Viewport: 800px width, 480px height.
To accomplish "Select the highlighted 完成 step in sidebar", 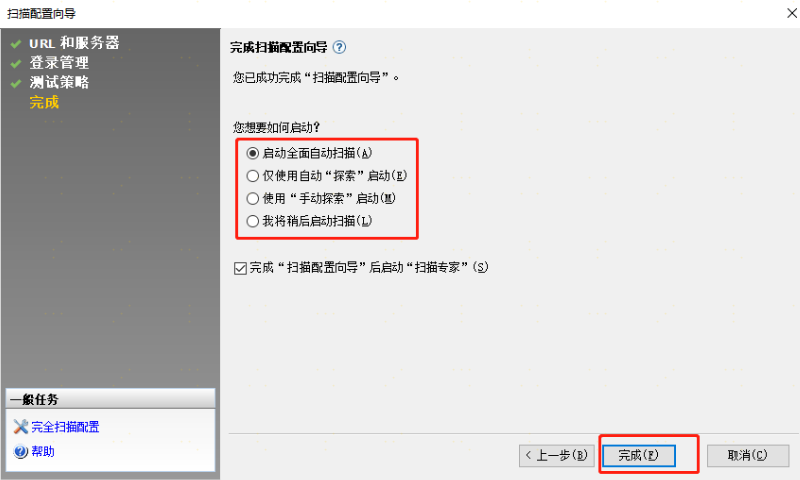I will point(44,103).
